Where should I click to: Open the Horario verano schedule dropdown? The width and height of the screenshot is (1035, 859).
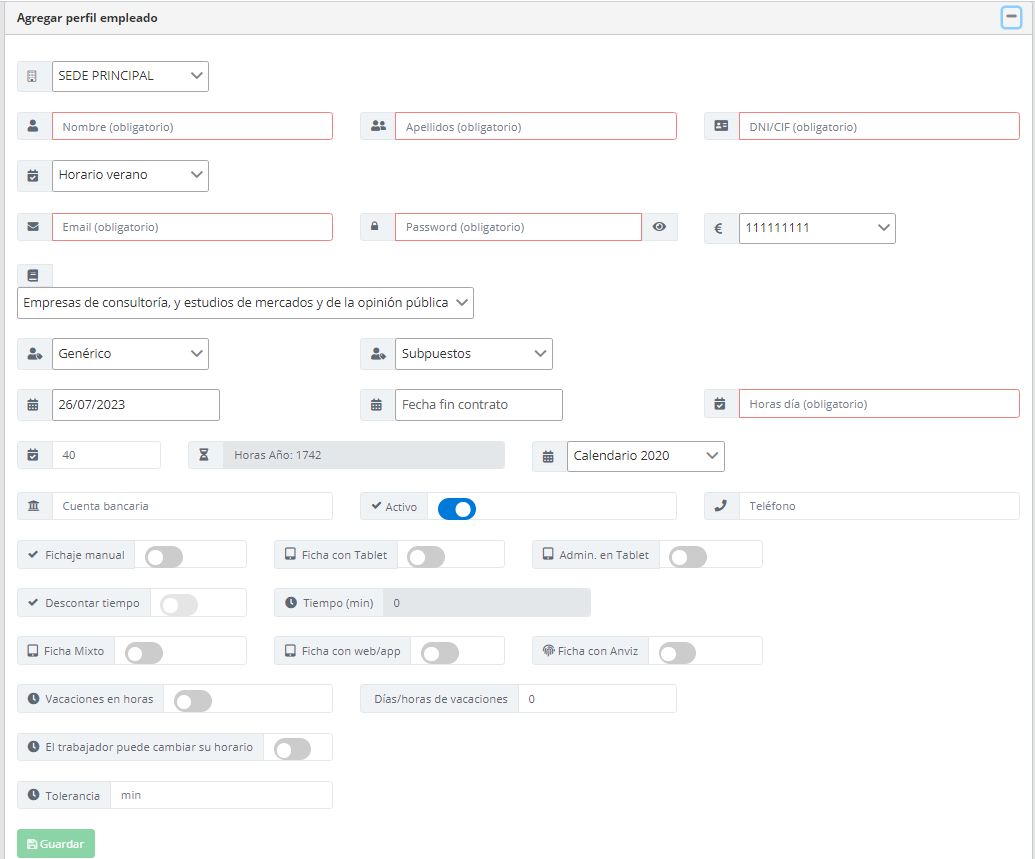click(130, 175)
